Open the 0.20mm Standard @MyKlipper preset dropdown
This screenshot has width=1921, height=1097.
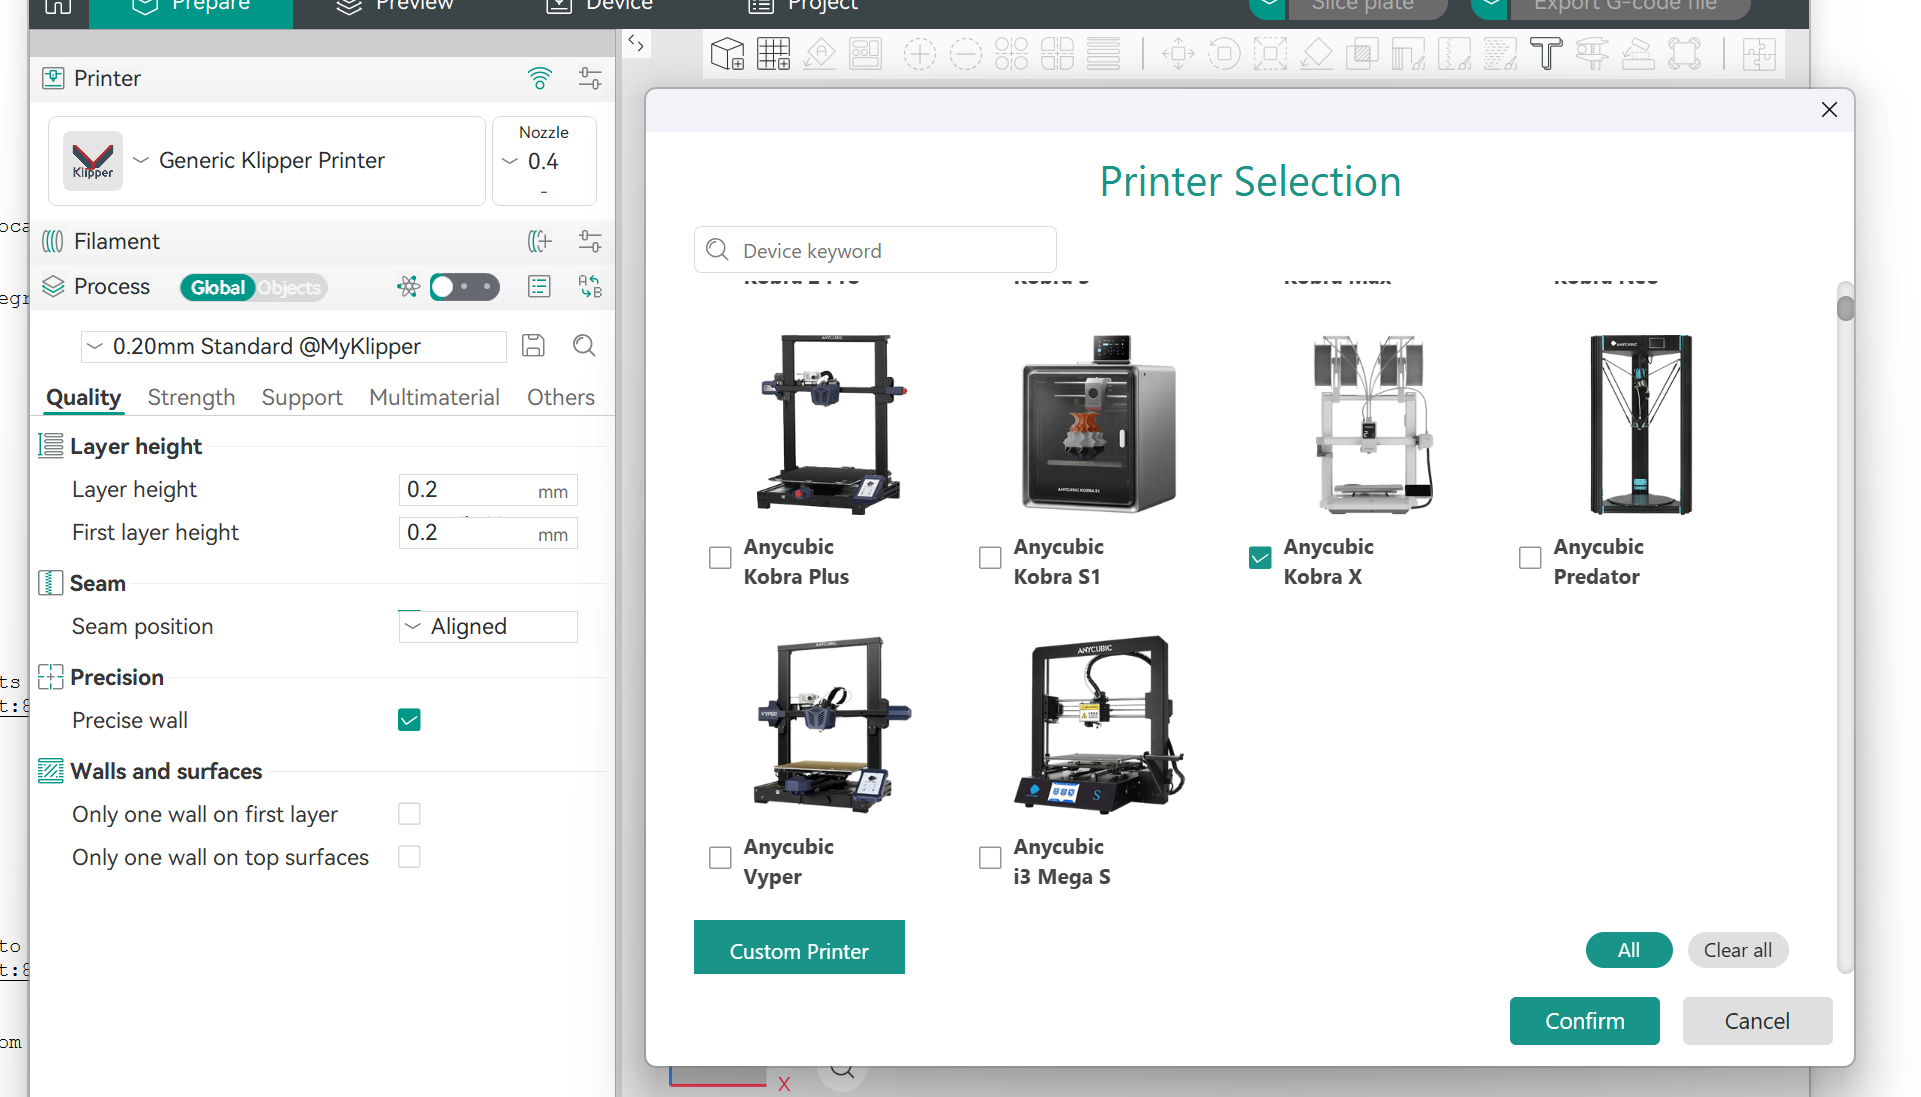[294, 346]
